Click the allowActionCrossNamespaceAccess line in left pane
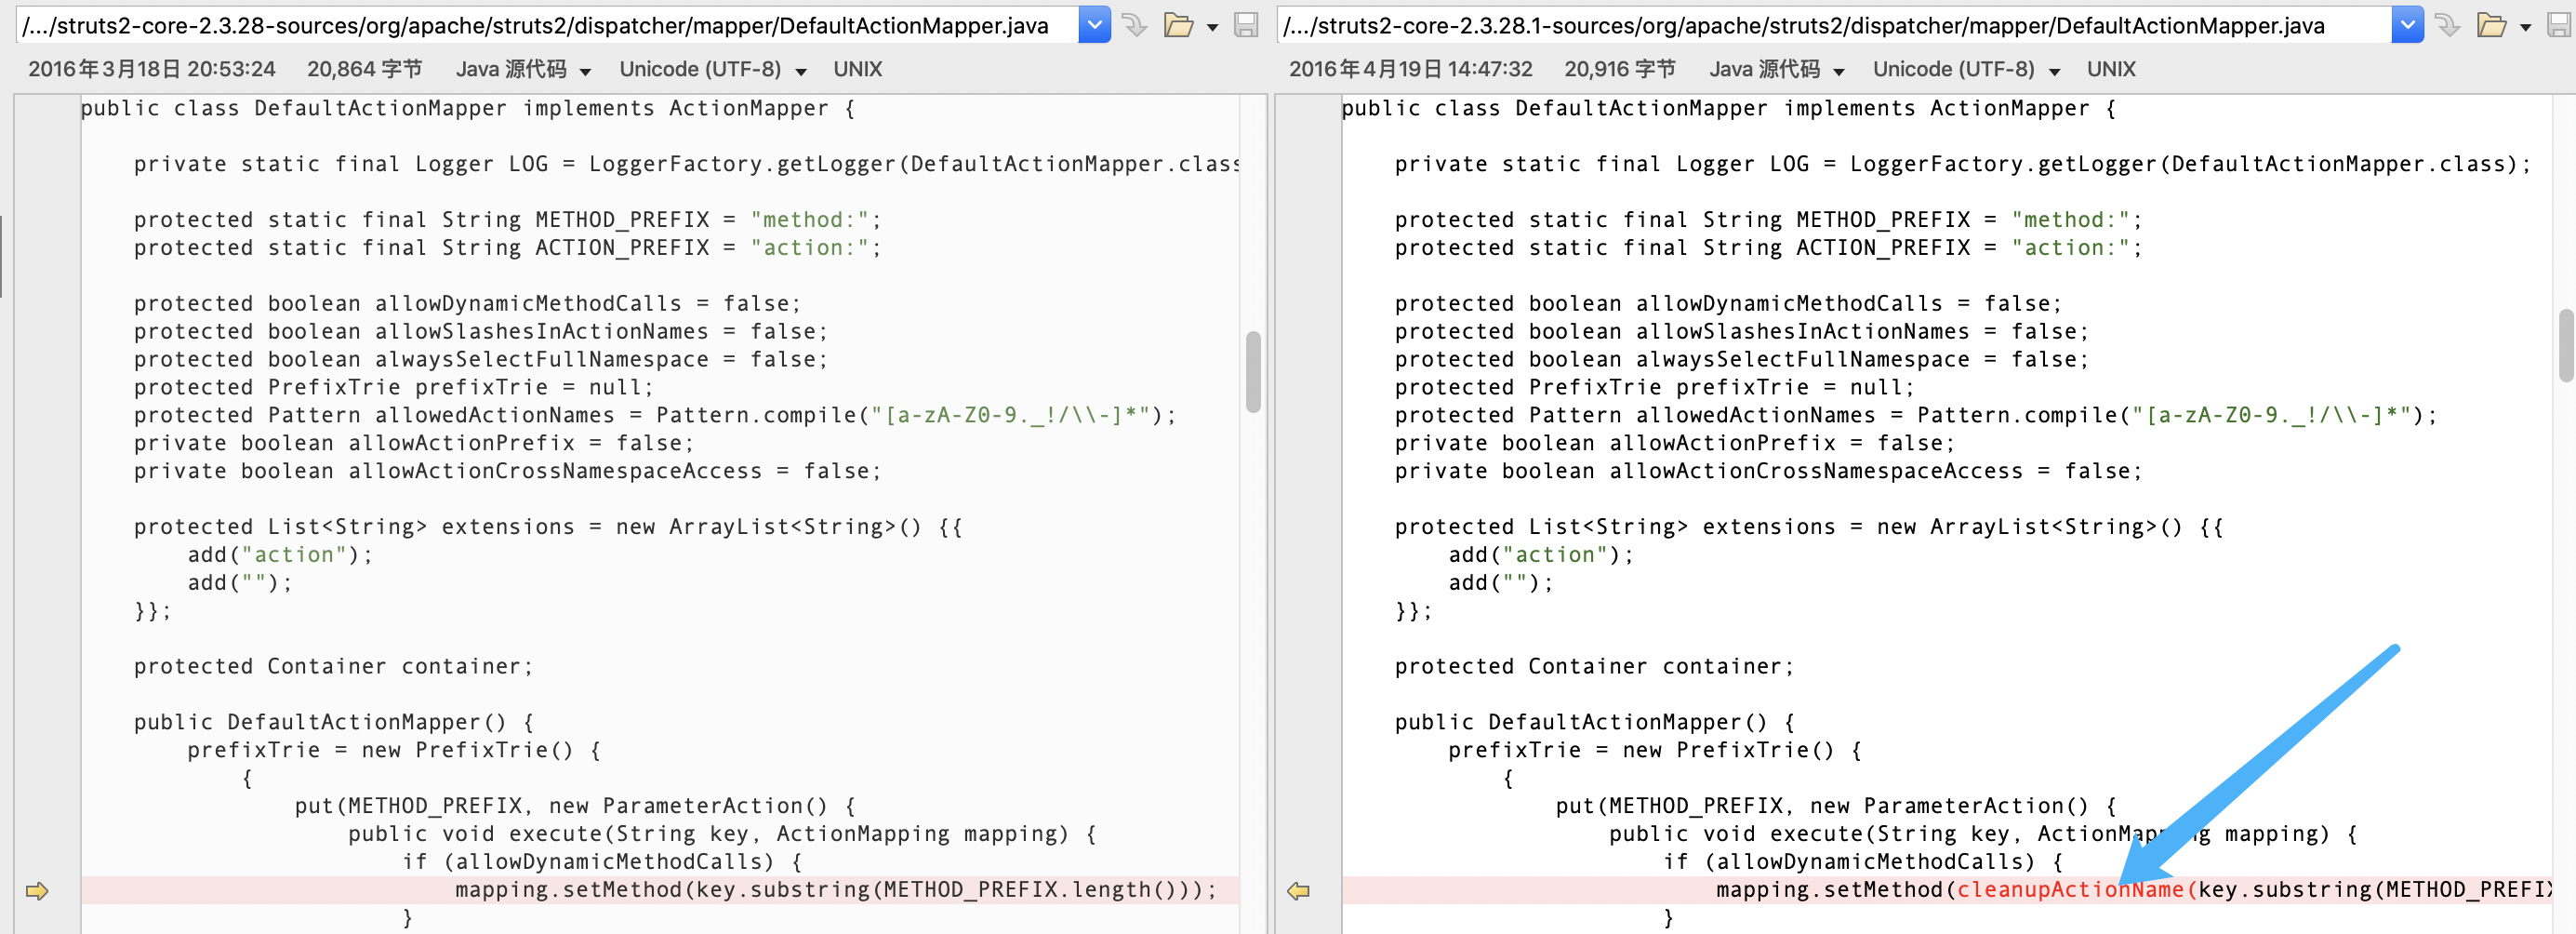The width and height of the screenshot is (2576, 934). click(x=508, y=472)
